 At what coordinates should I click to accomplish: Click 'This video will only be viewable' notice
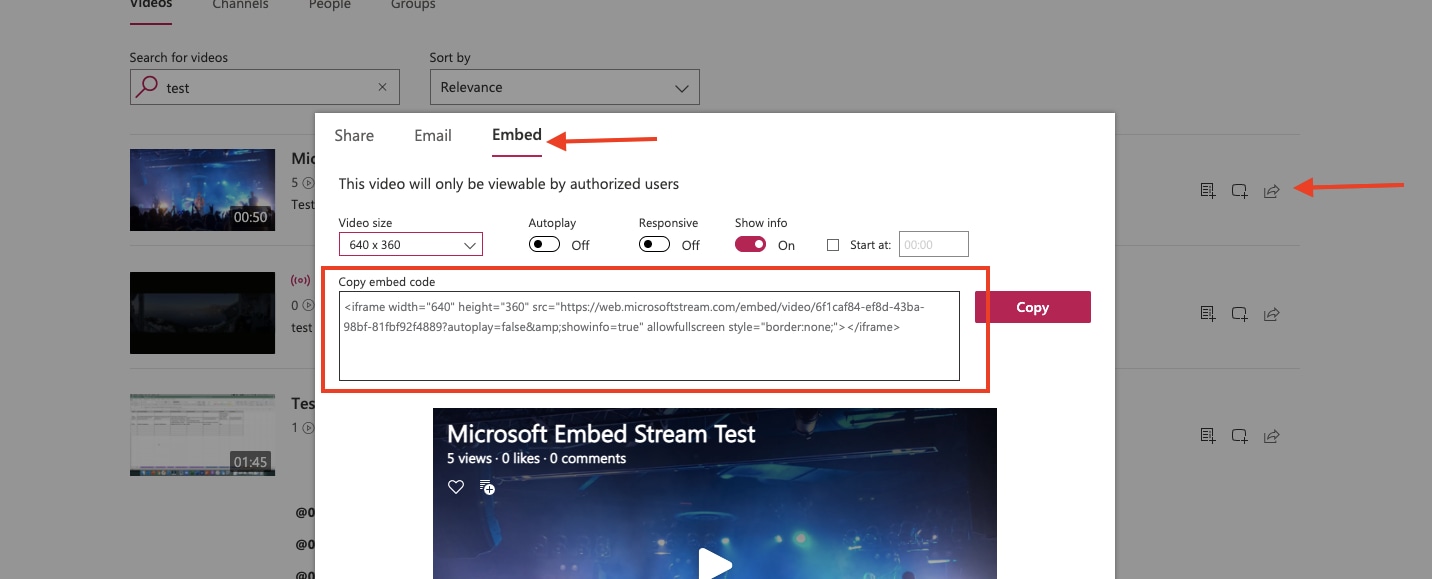point(509,184)
